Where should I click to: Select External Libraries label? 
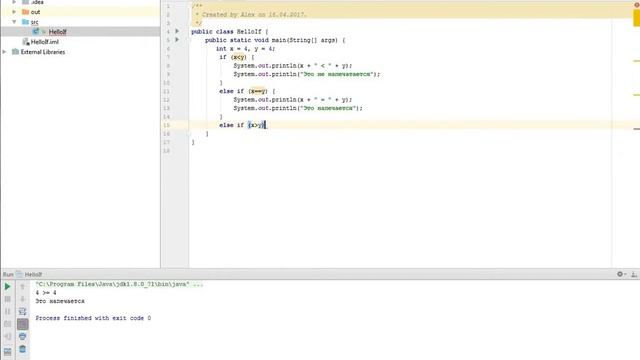[x=43, y=52]
